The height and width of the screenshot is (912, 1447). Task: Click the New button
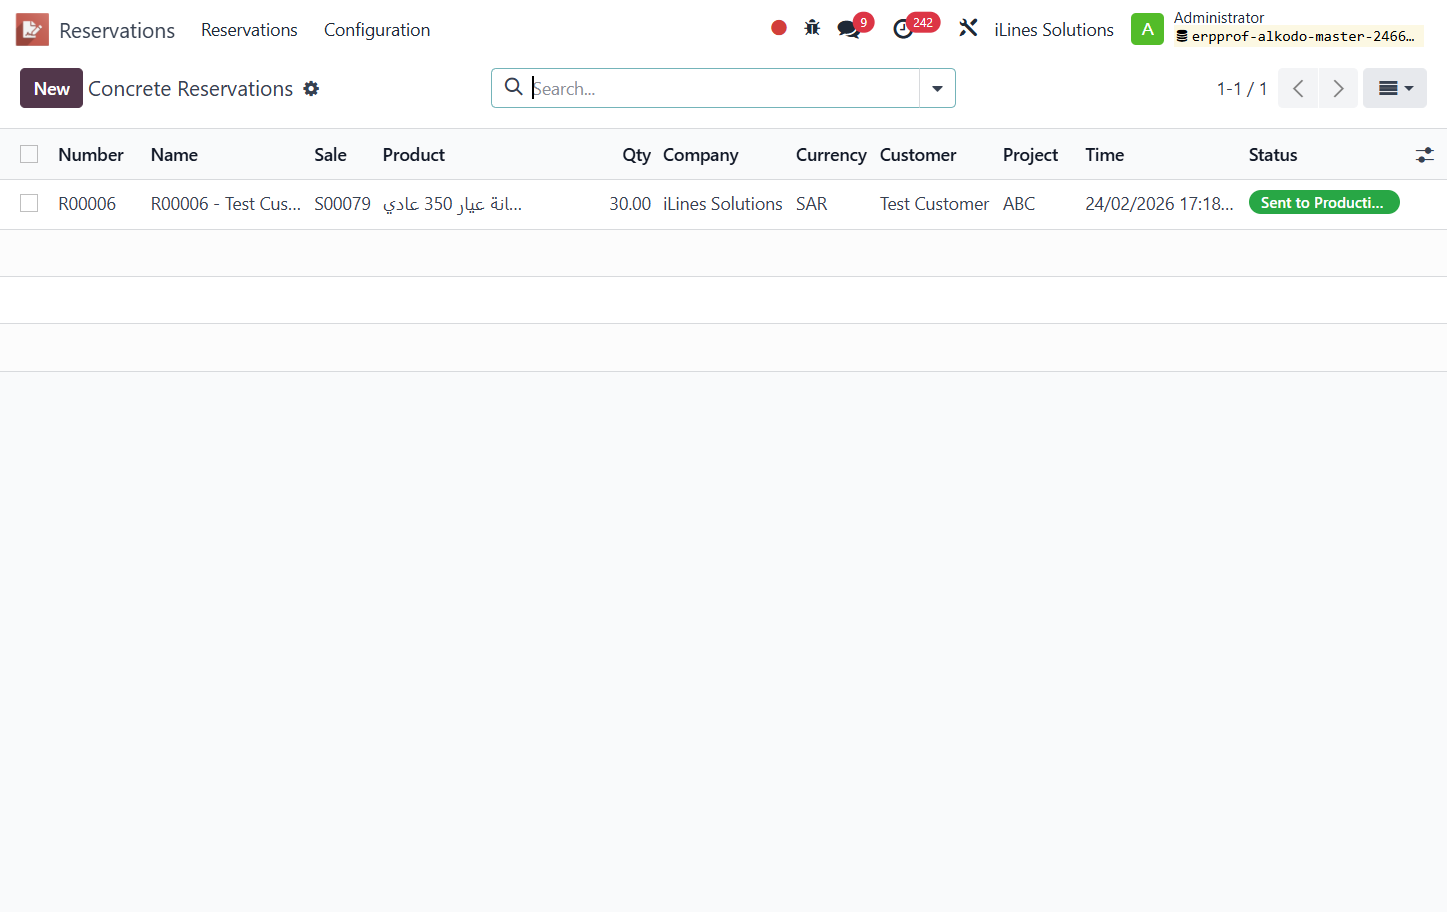pos(51,88)
